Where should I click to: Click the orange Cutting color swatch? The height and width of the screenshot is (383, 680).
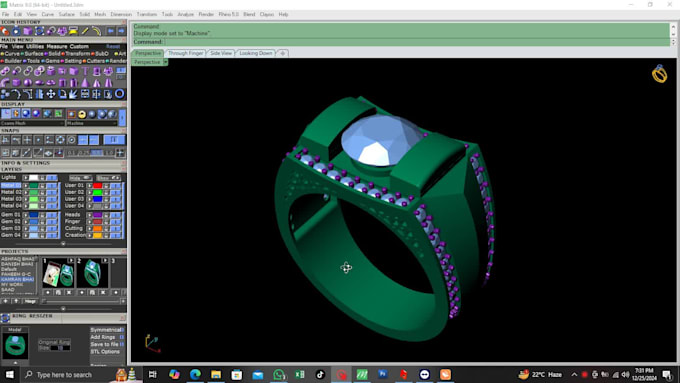coord(97,228)
